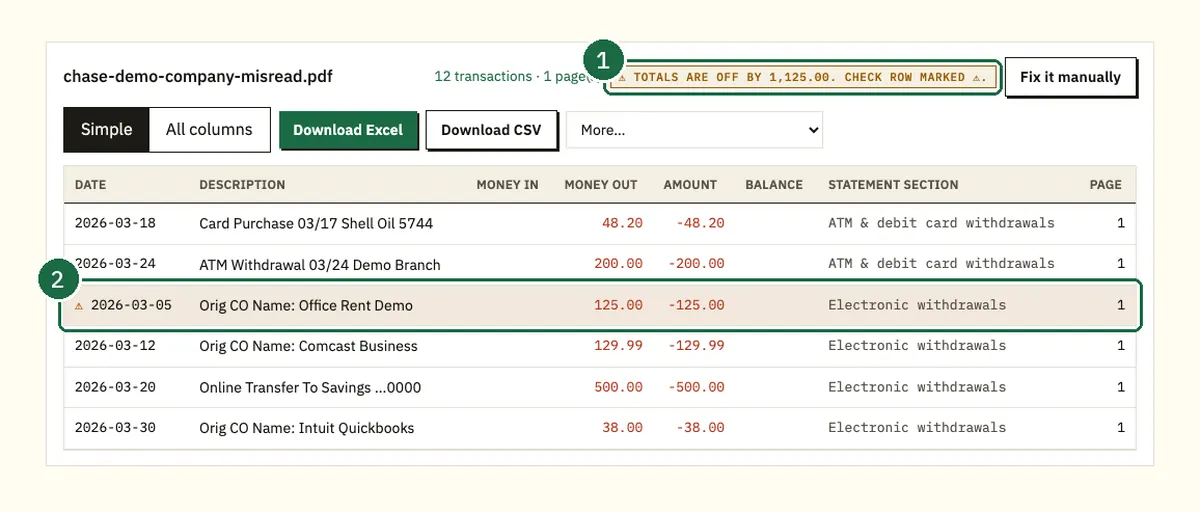Download the Excel file

348,130
